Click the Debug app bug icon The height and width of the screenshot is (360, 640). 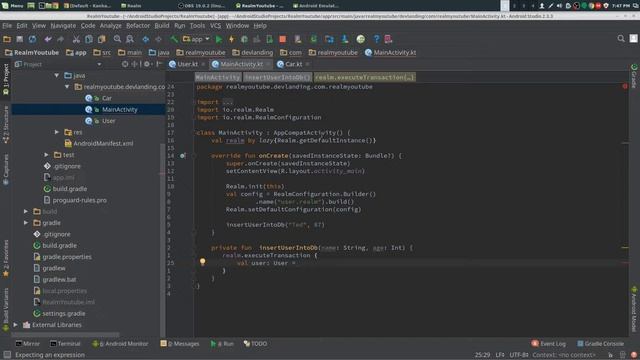(x=244, y=39)
